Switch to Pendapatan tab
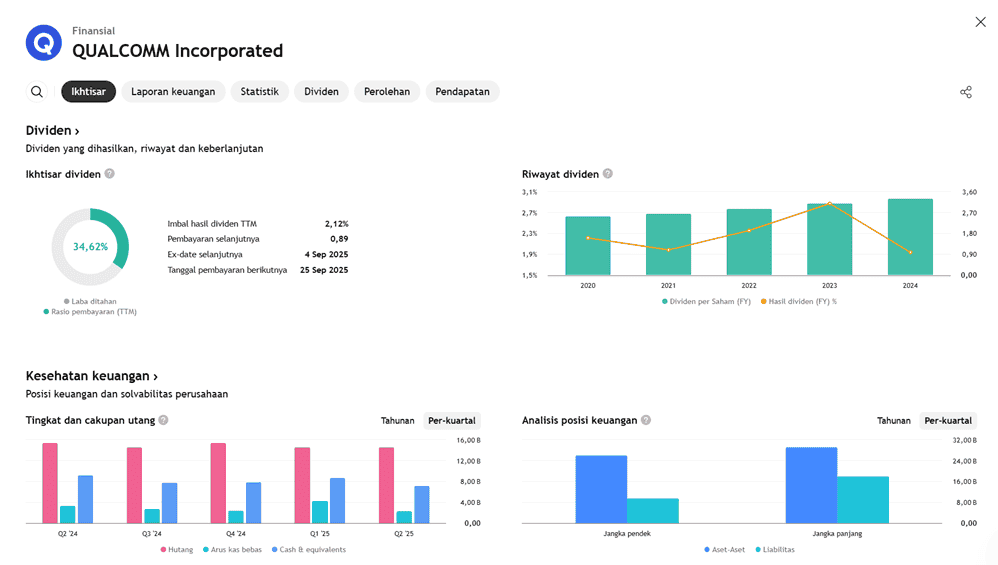 [463, 92]
